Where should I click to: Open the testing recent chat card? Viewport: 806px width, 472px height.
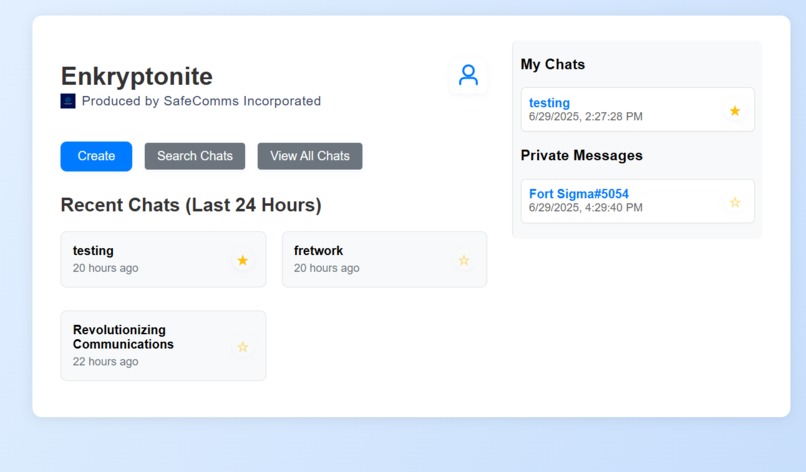click(163, 259)
